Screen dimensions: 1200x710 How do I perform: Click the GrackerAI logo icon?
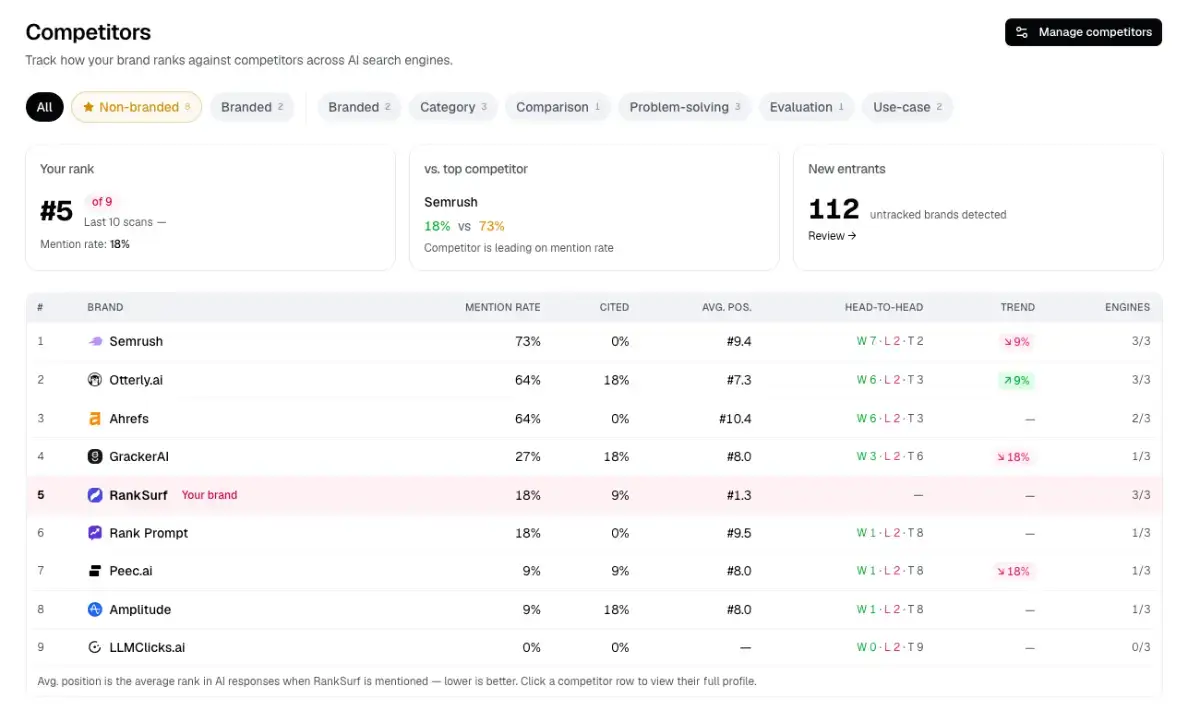pyautogui.click(x=95, y=456)
